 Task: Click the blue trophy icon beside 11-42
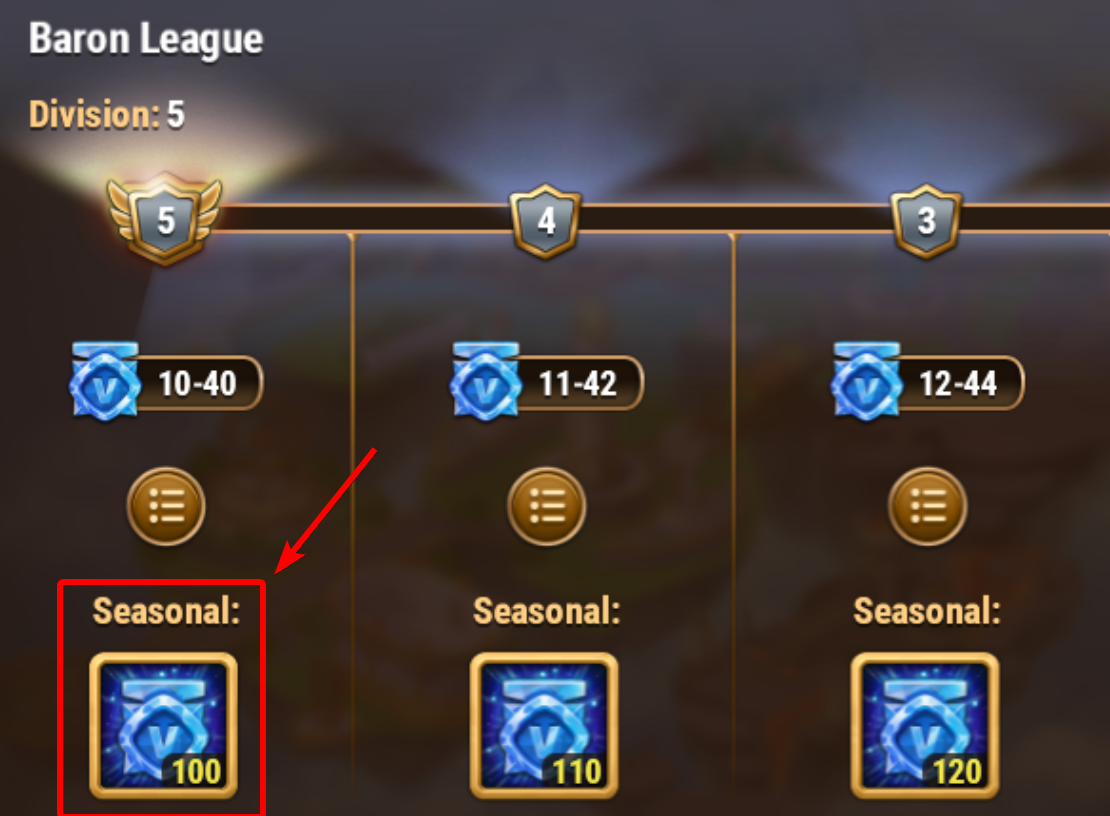[x=486, y=381]
